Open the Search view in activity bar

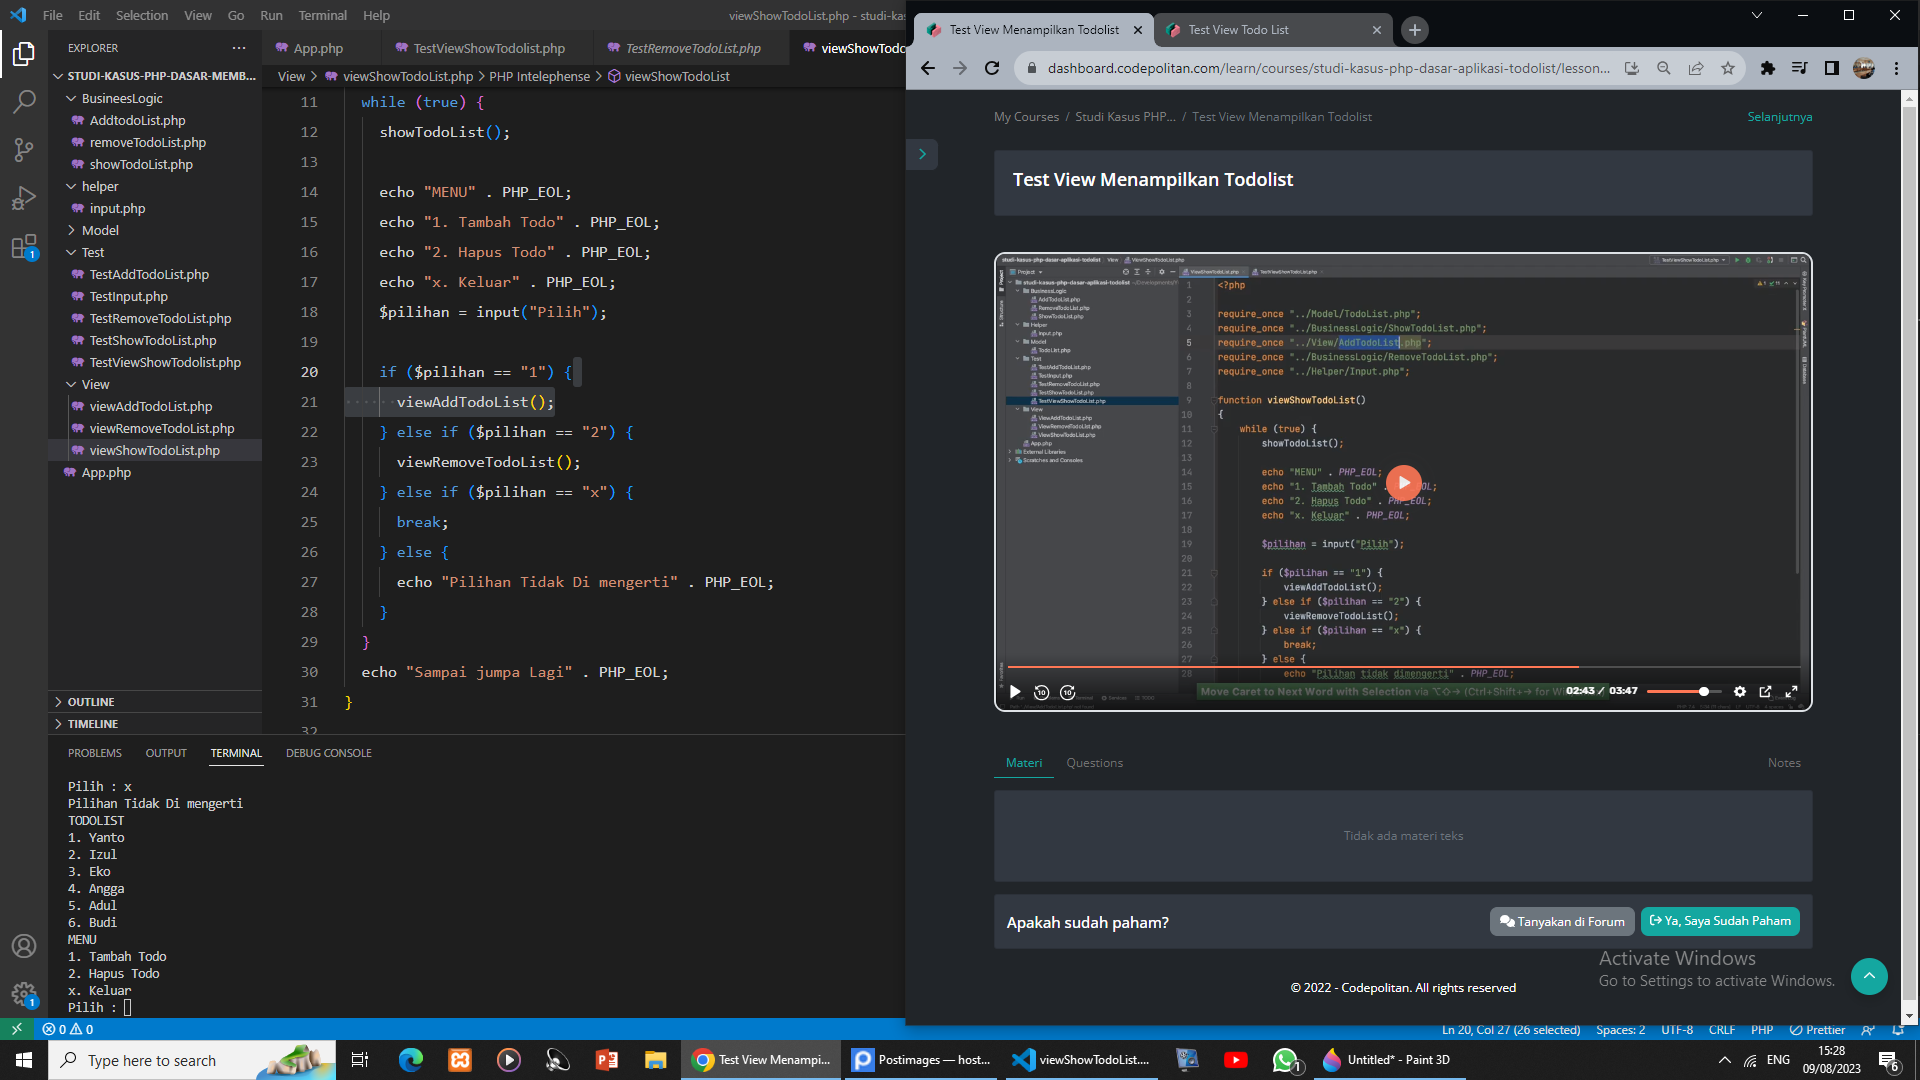pyautogui.click(x=24, y=101)
